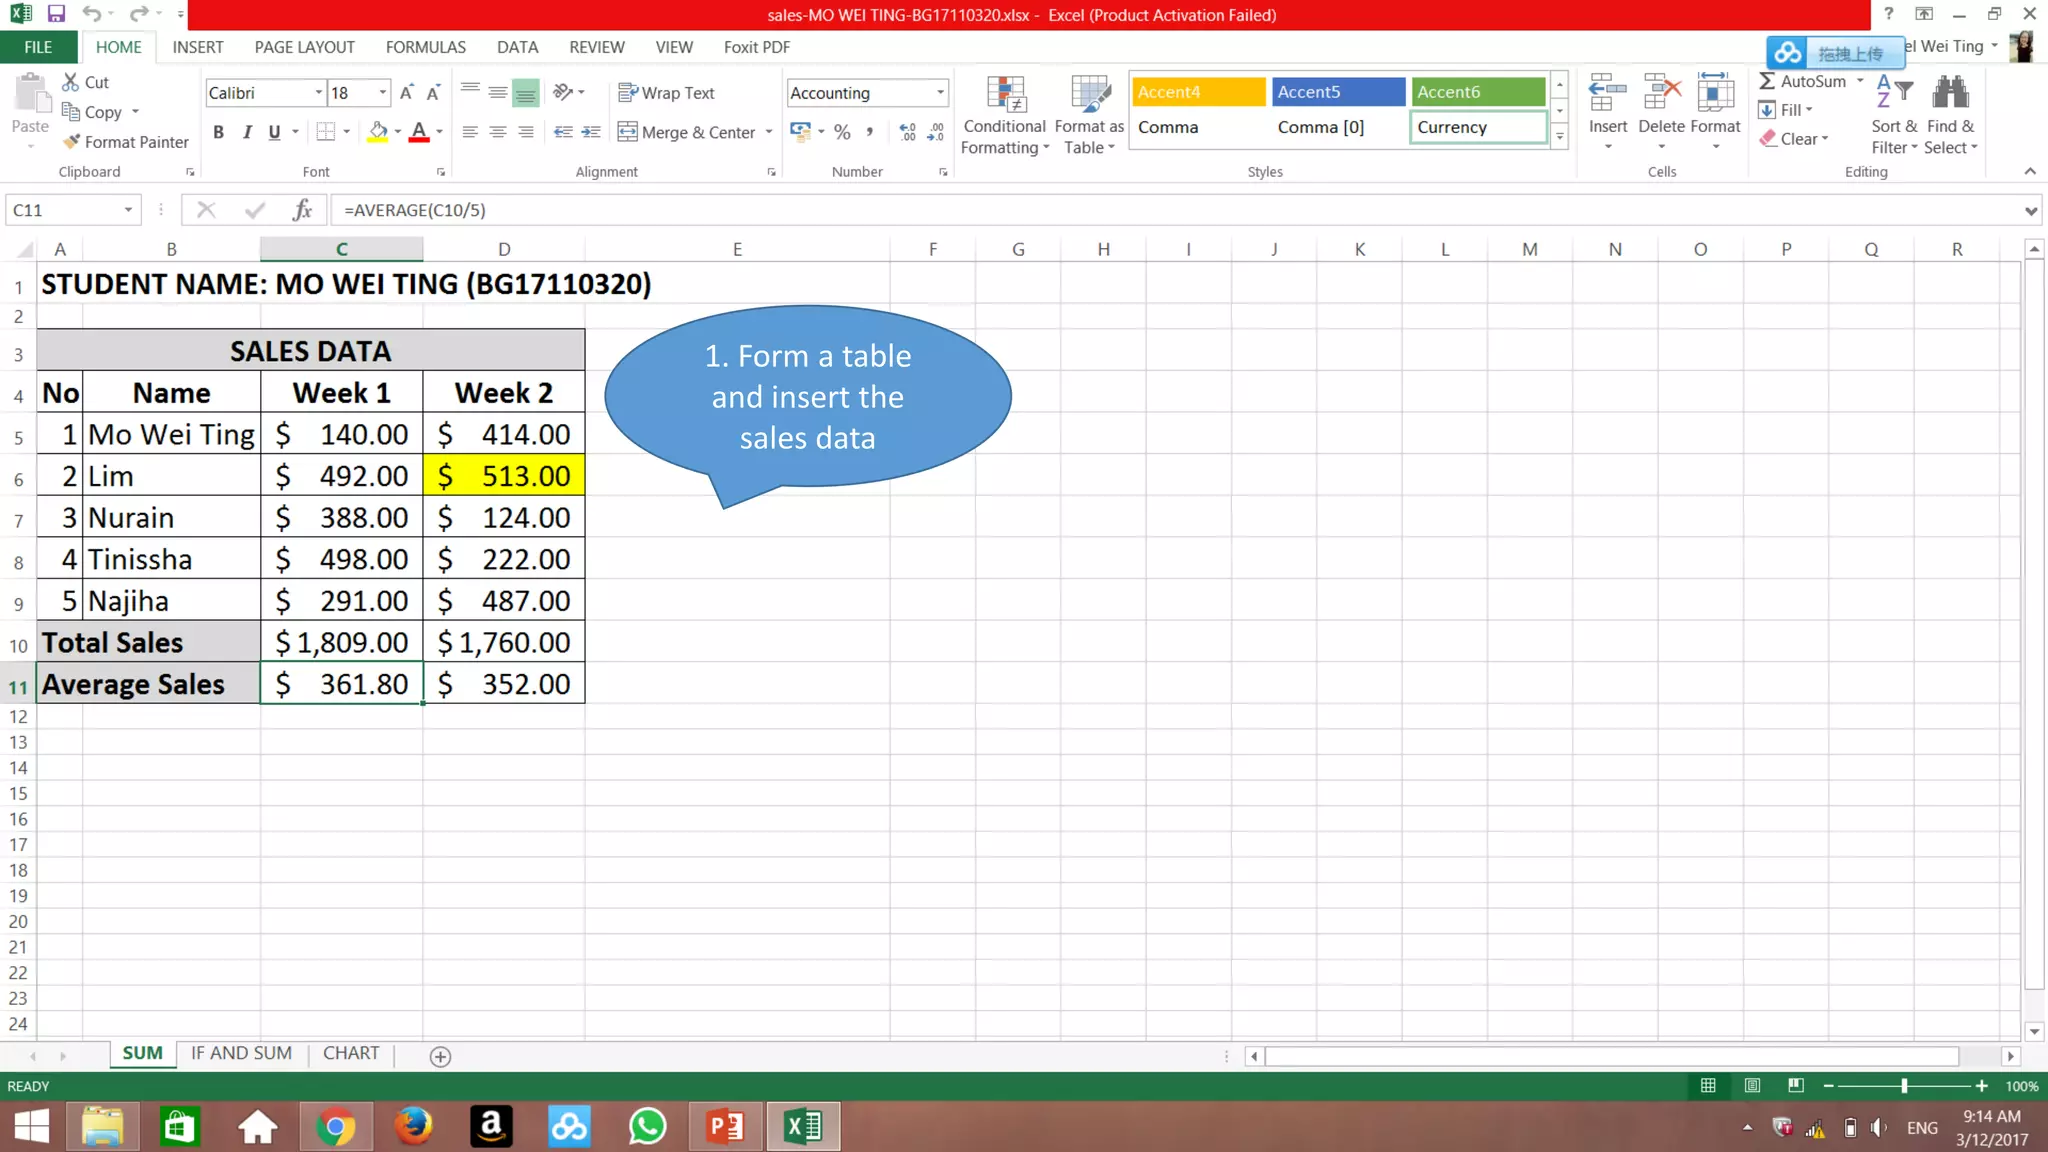2048x1152 pixels.
Task: Click the zoom slider handle
Action: coord(1904,1086)
